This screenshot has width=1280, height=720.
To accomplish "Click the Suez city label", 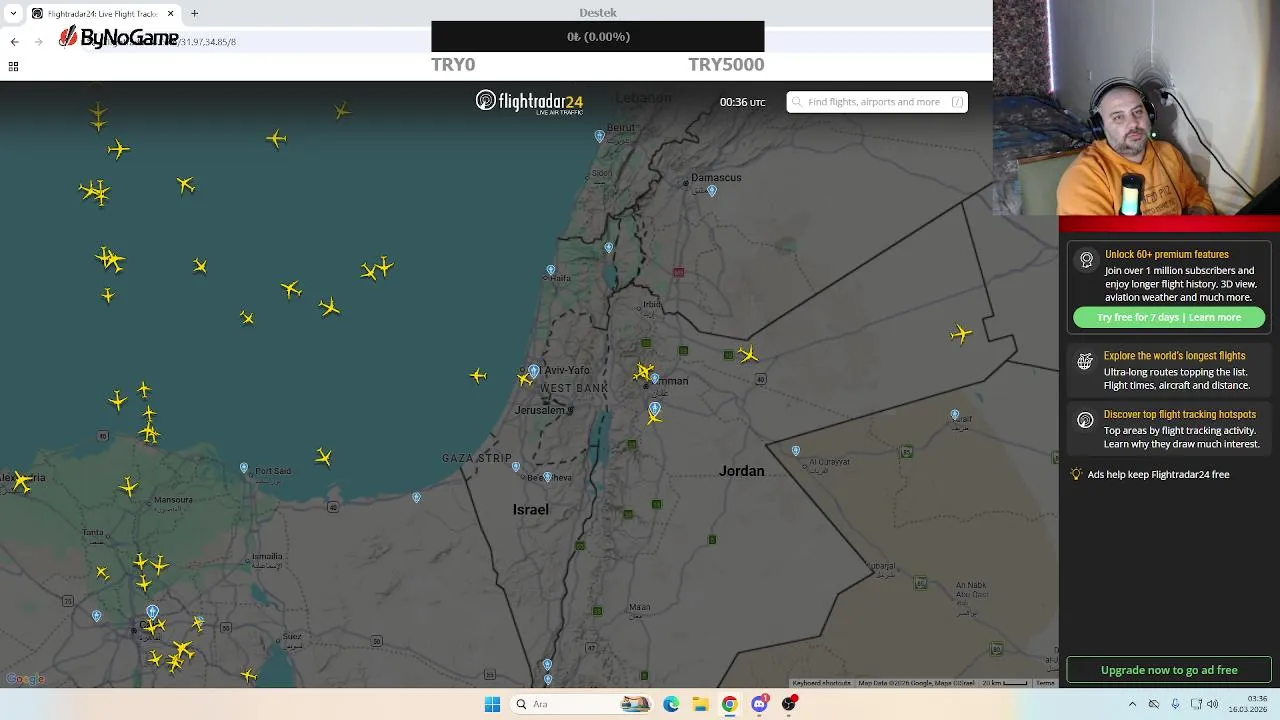I will pos(292,636).
